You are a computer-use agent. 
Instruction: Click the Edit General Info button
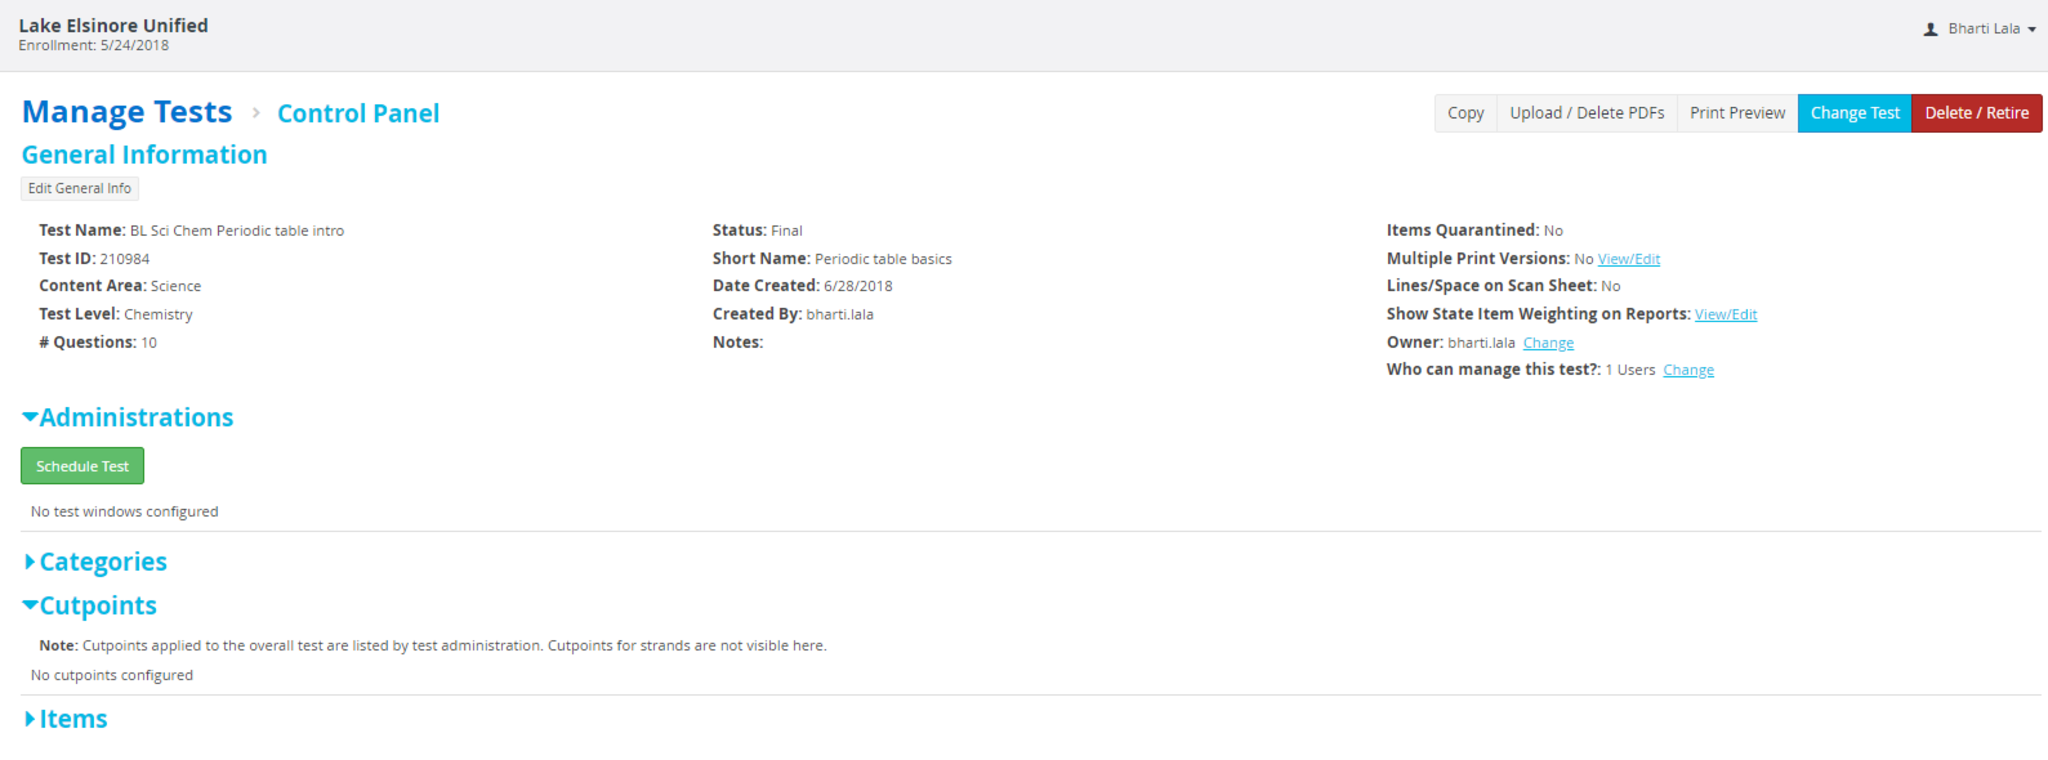[x=79, y=188]
